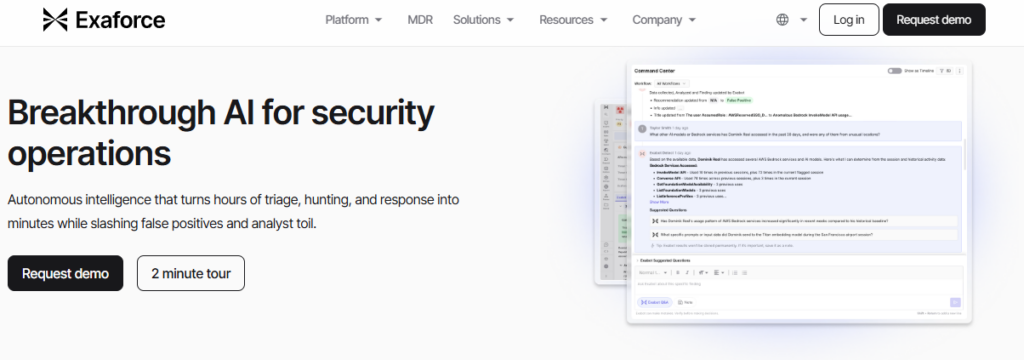Open the Resources dropdown
1024x360 pixels.
pos(573,20)
